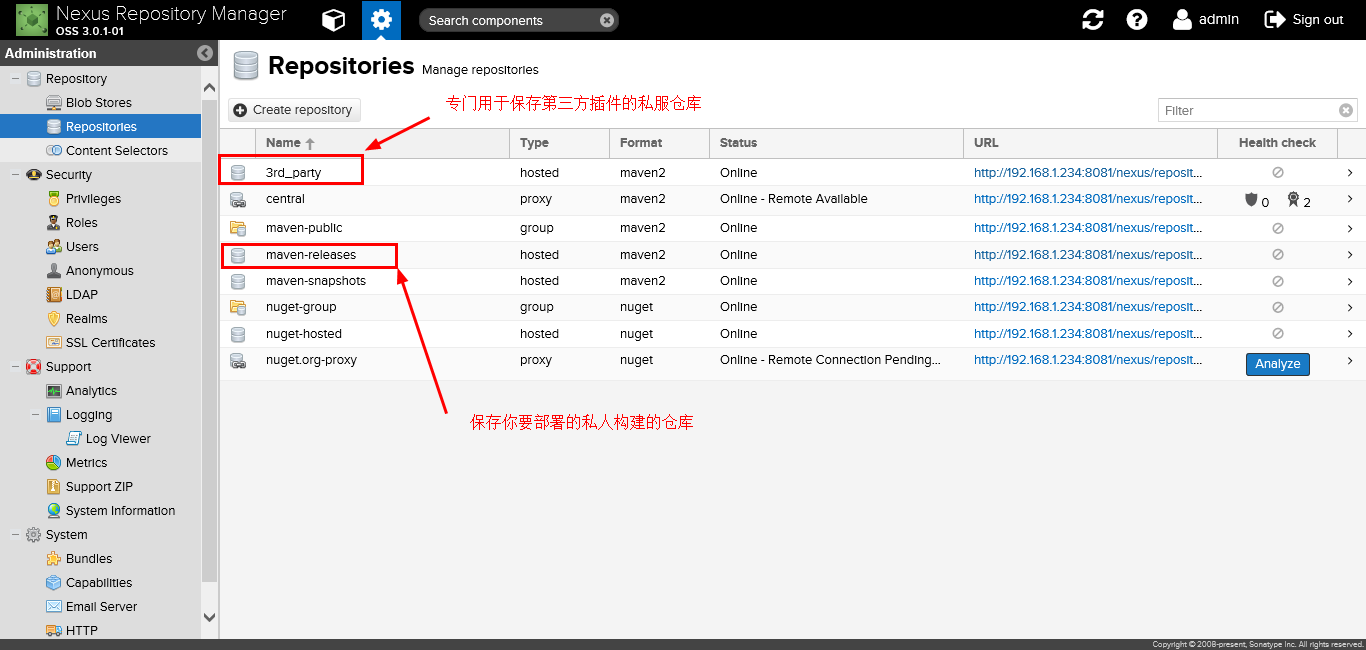Open the maven-public repository row
This screenshot has width=1366, height=650.
792,228
